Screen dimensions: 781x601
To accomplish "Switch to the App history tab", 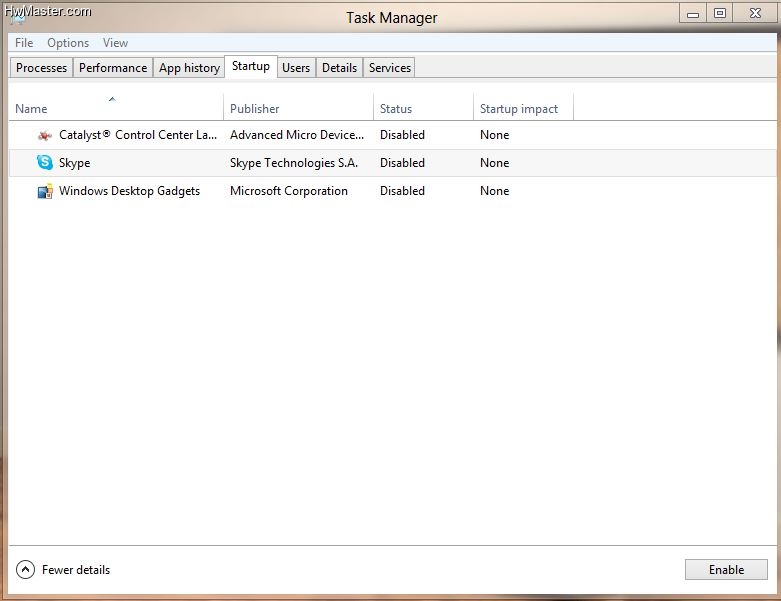I will 189,68.
